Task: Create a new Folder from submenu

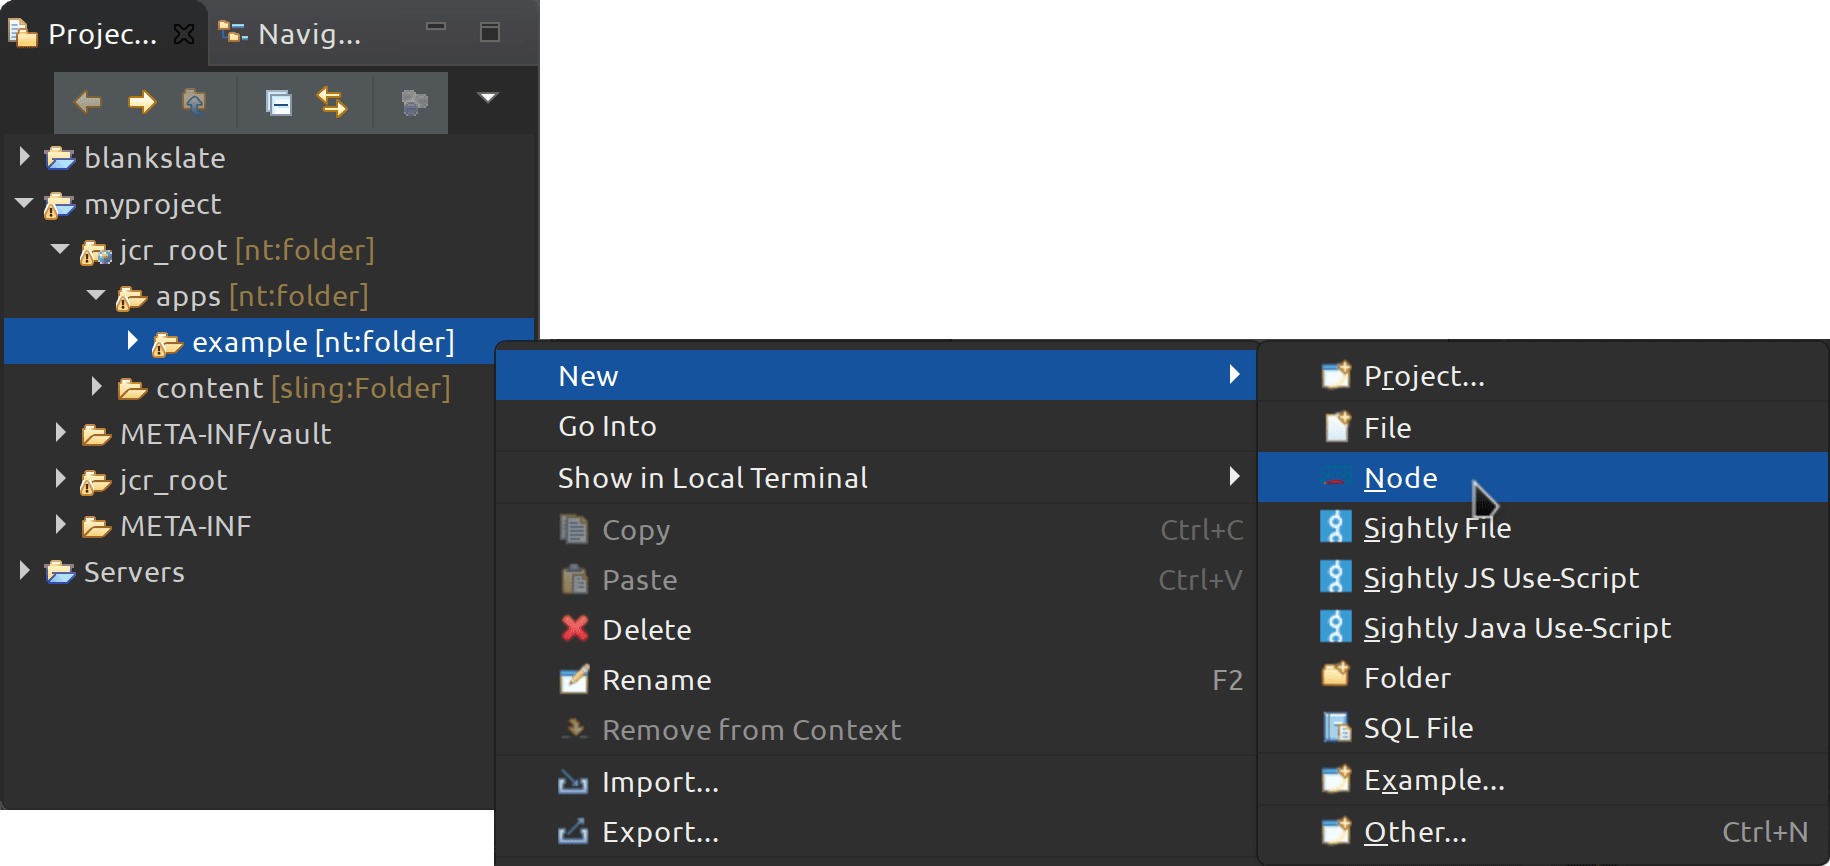Action: tap(1543, 678)
